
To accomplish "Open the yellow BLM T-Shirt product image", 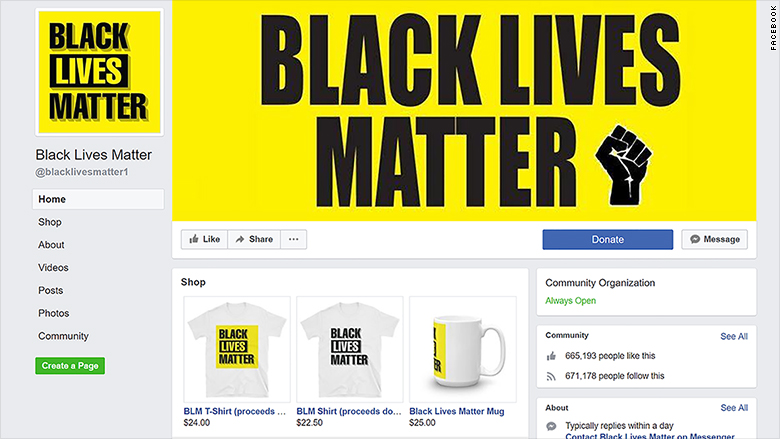I will (237, 349).
